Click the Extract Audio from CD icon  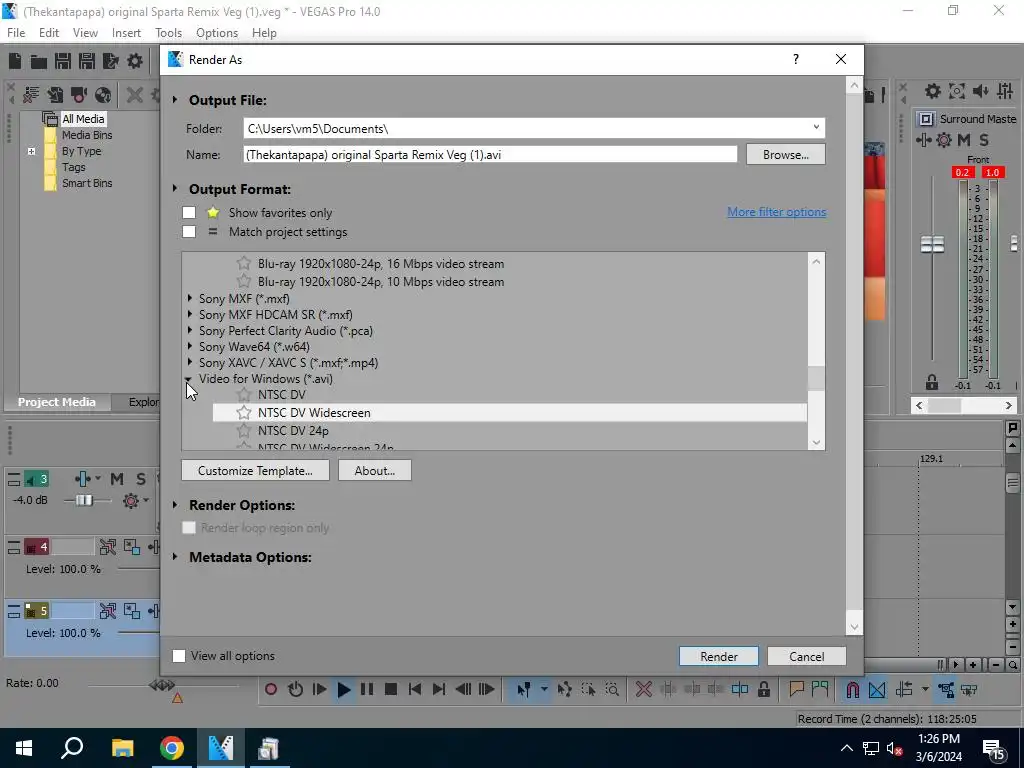[103, 95]
